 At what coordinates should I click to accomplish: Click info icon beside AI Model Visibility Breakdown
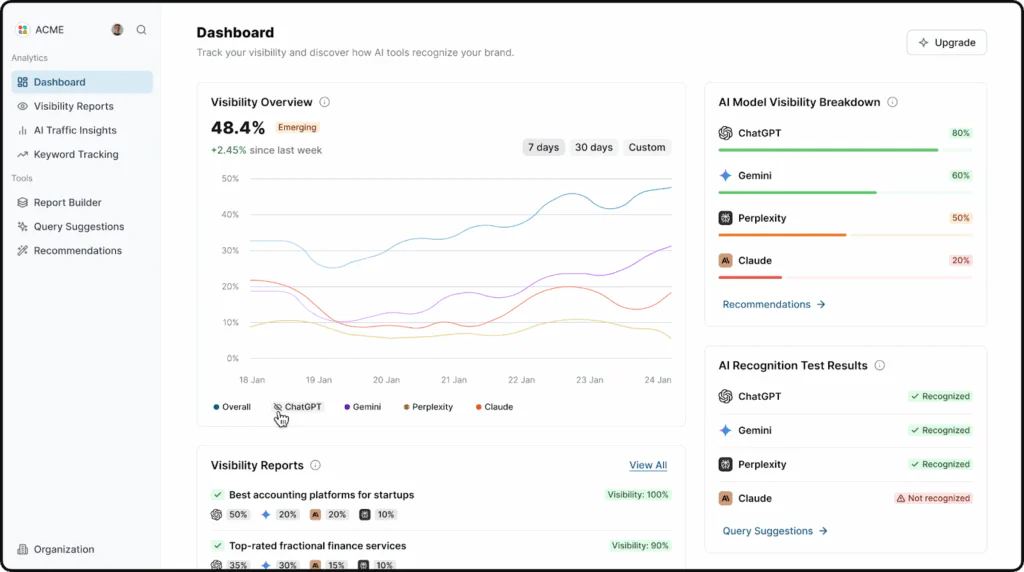(893, 102)
